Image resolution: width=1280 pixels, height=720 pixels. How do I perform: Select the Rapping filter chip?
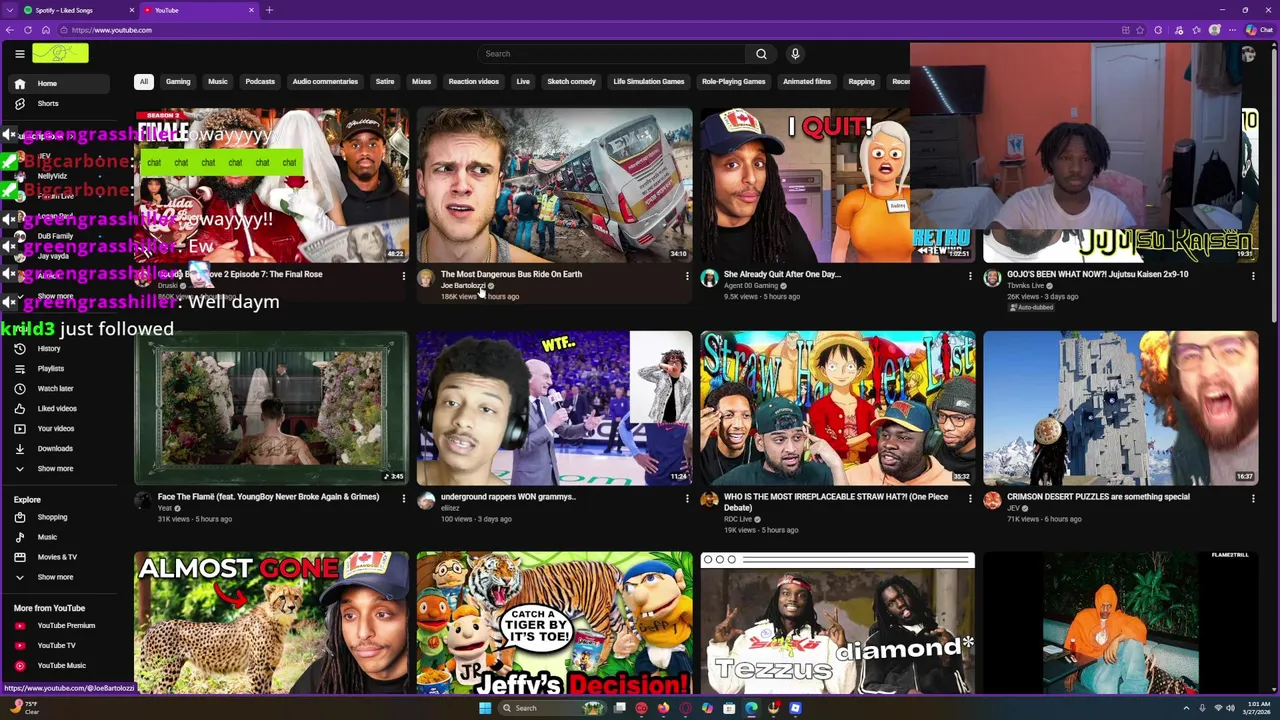(861, 82)
